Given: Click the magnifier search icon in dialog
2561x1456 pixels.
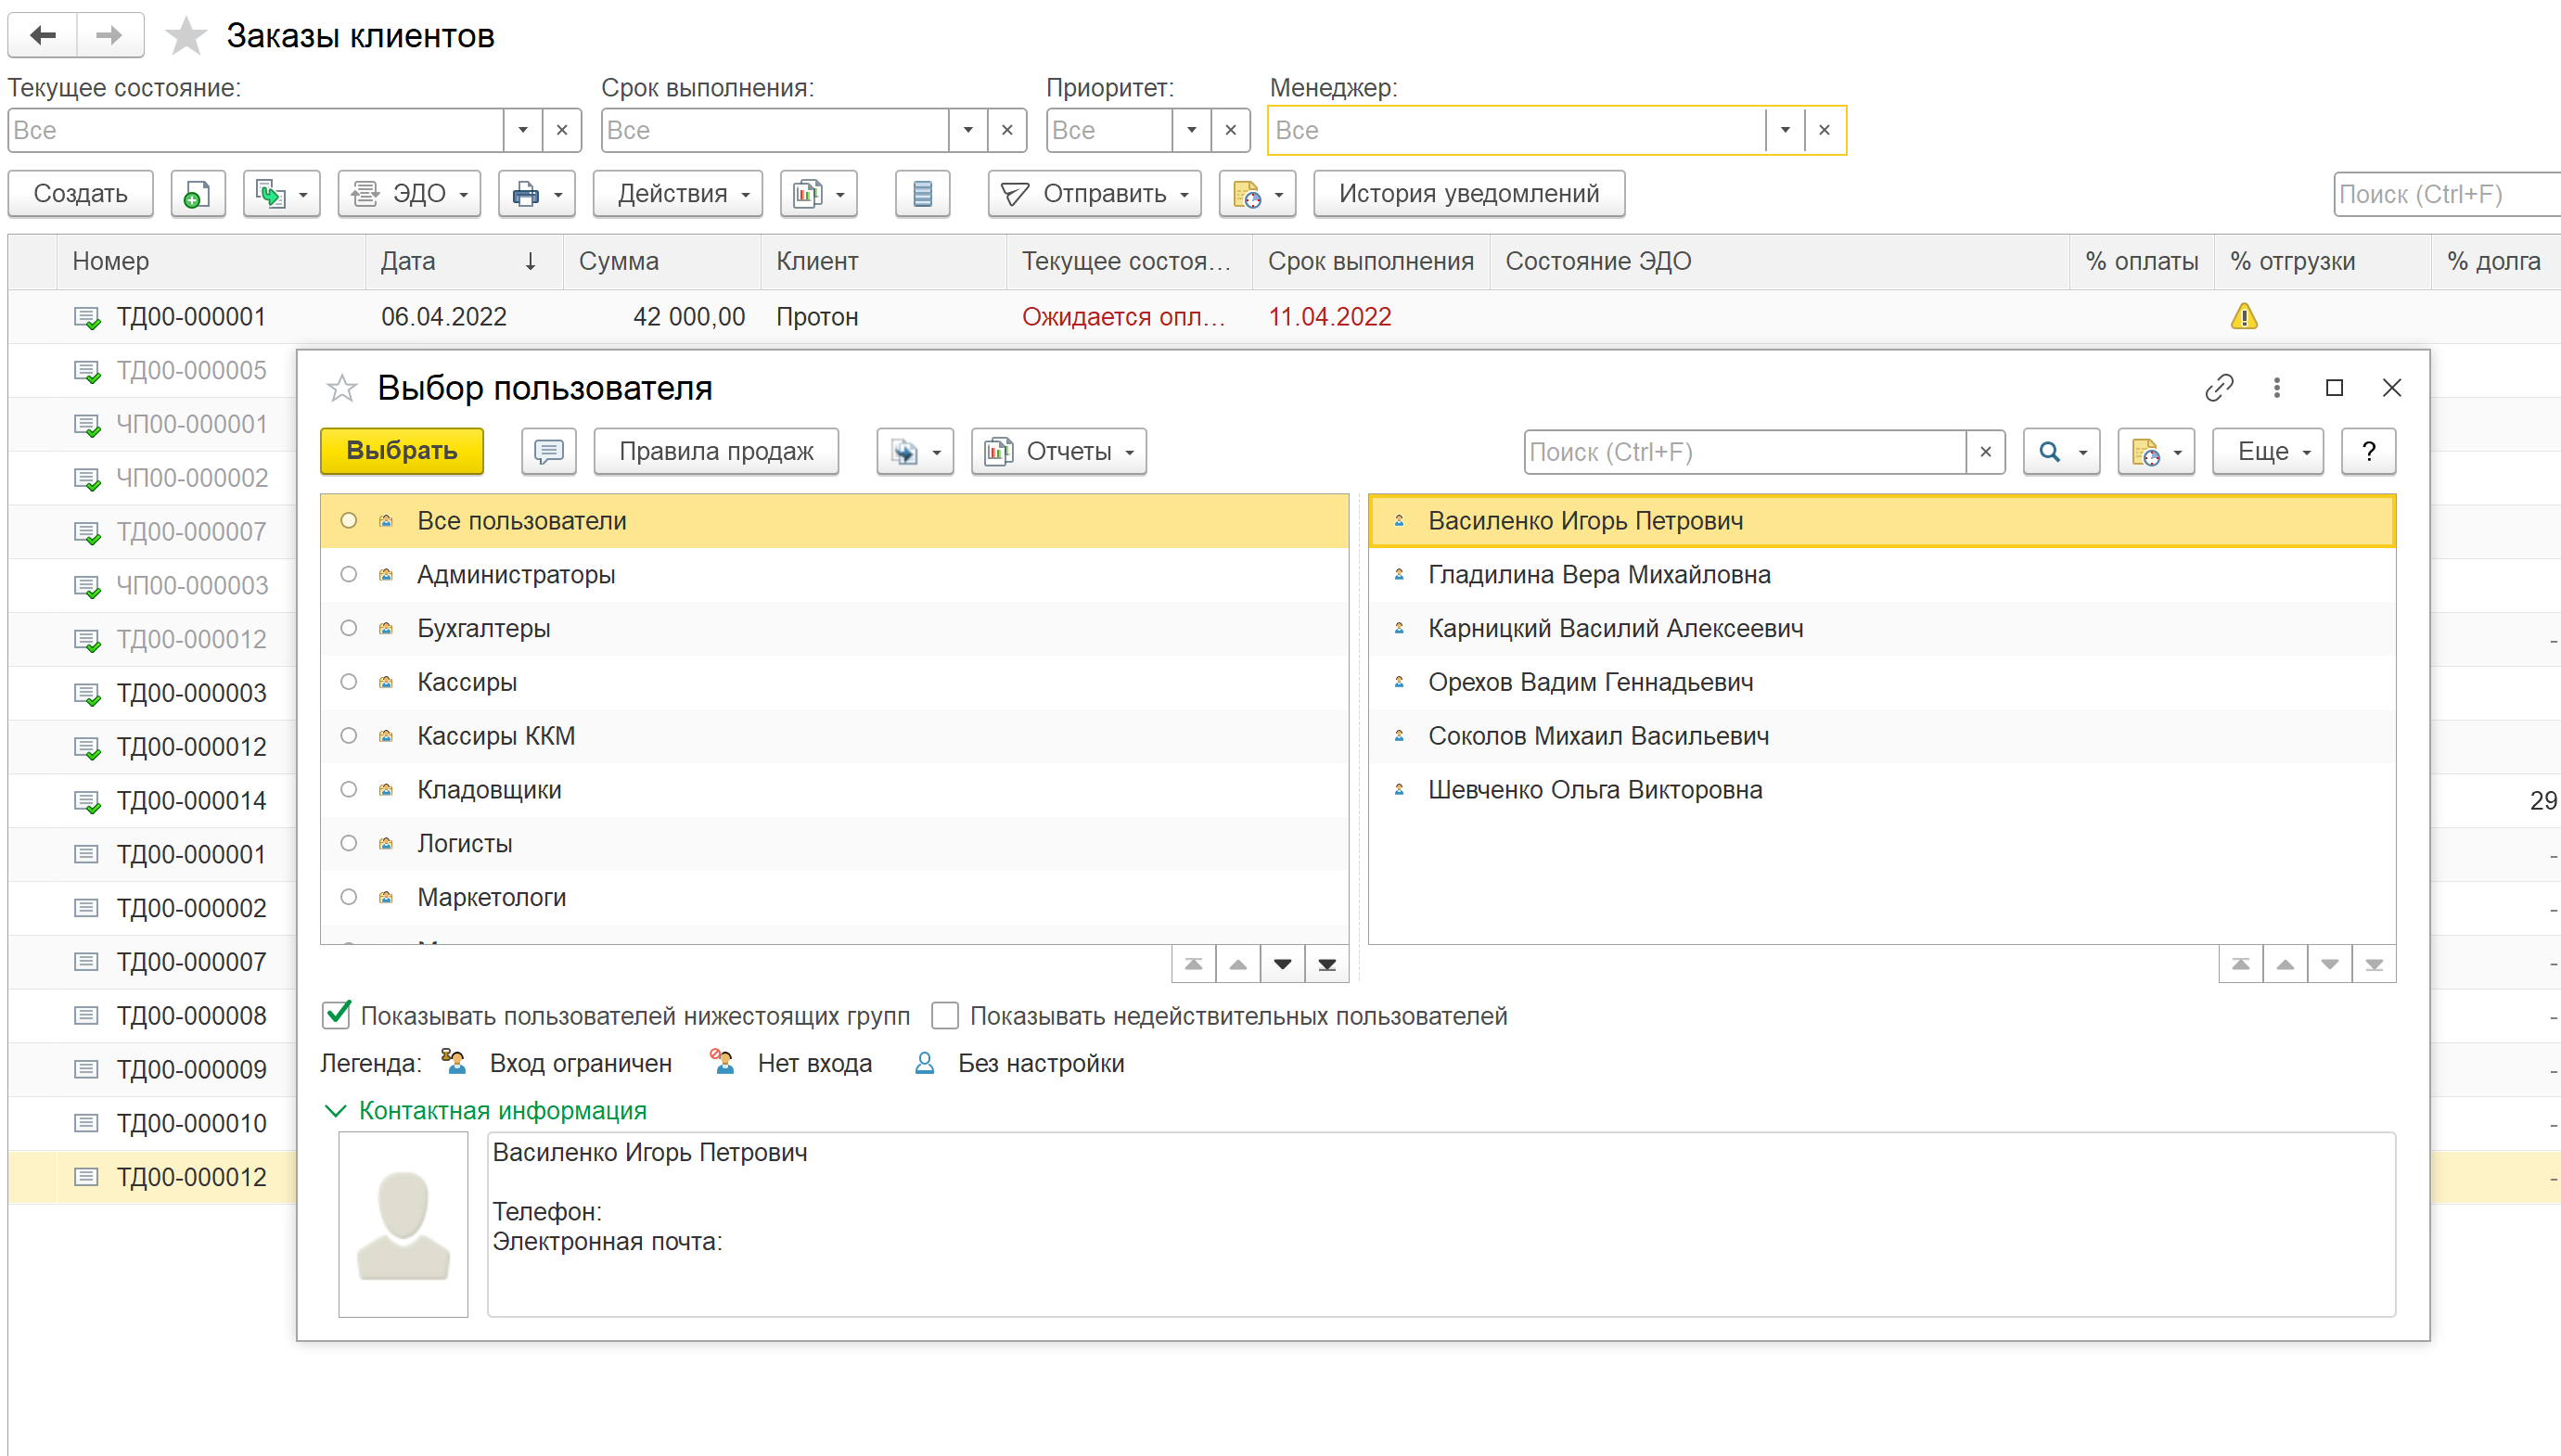Looking at the screenshot, I should coord(2060,451).
